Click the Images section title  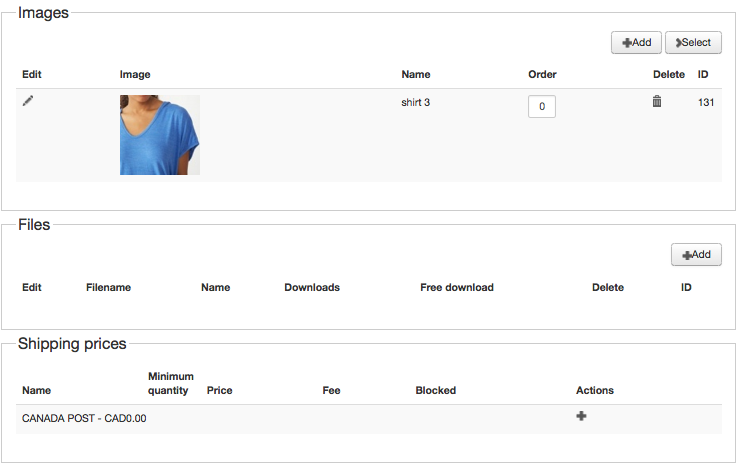(x=43, y=13)
